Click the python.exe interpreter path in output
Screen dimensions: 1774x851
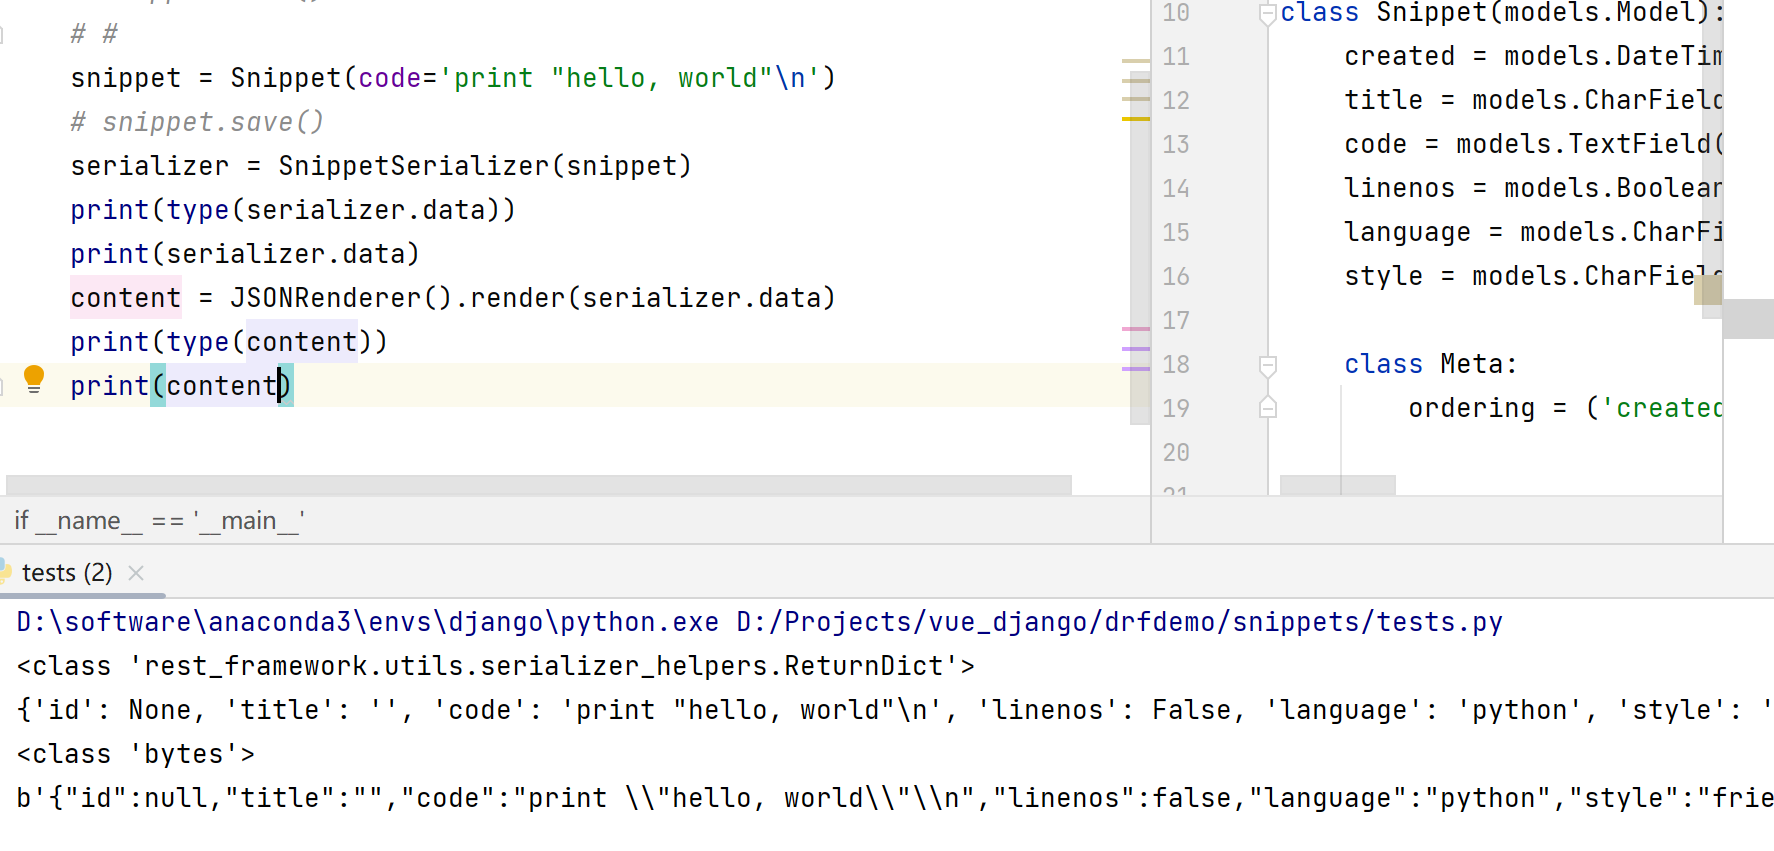367,622
